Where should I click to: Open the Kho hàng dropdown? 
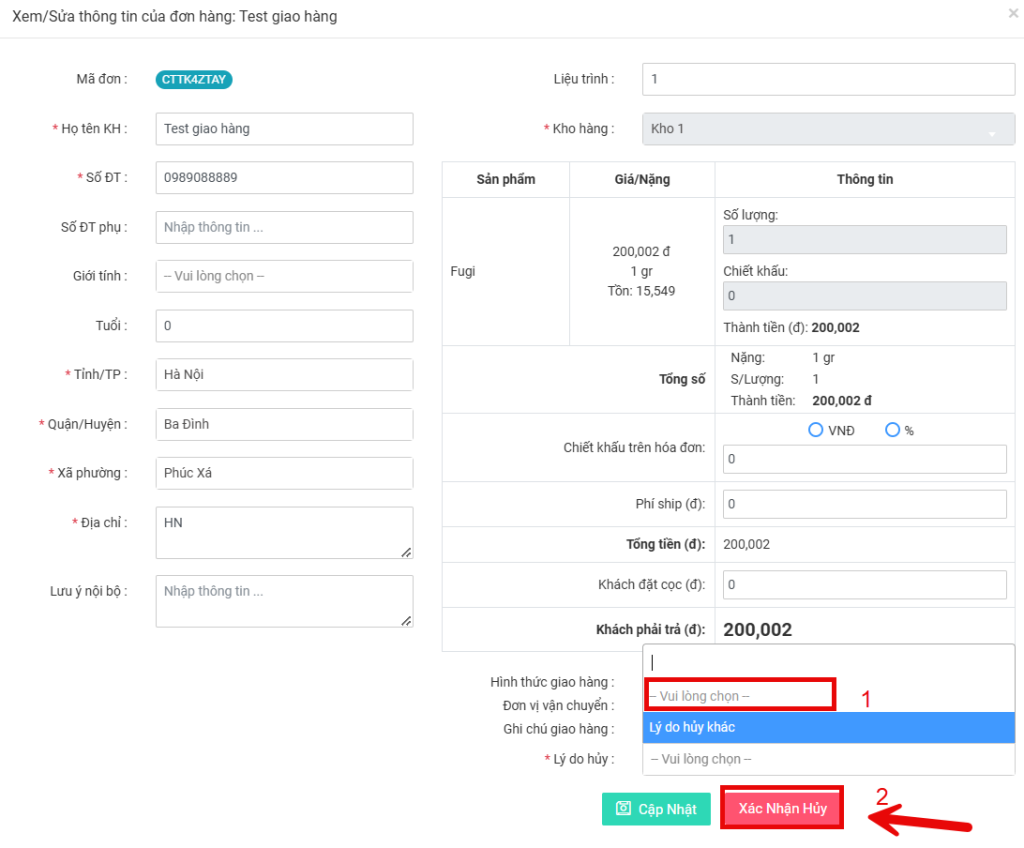click(828, 129)
